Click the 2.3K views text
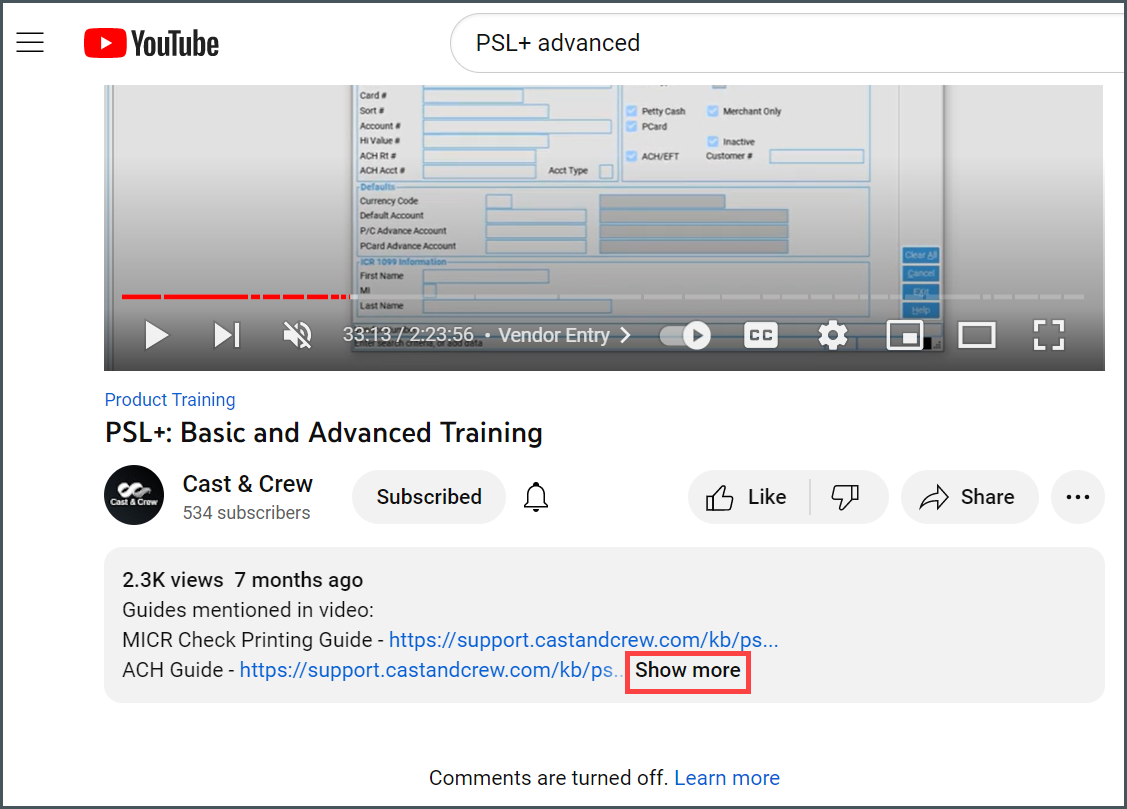Image resolution: width=1127 pixels, height=809 pixels. click(172, 580)
